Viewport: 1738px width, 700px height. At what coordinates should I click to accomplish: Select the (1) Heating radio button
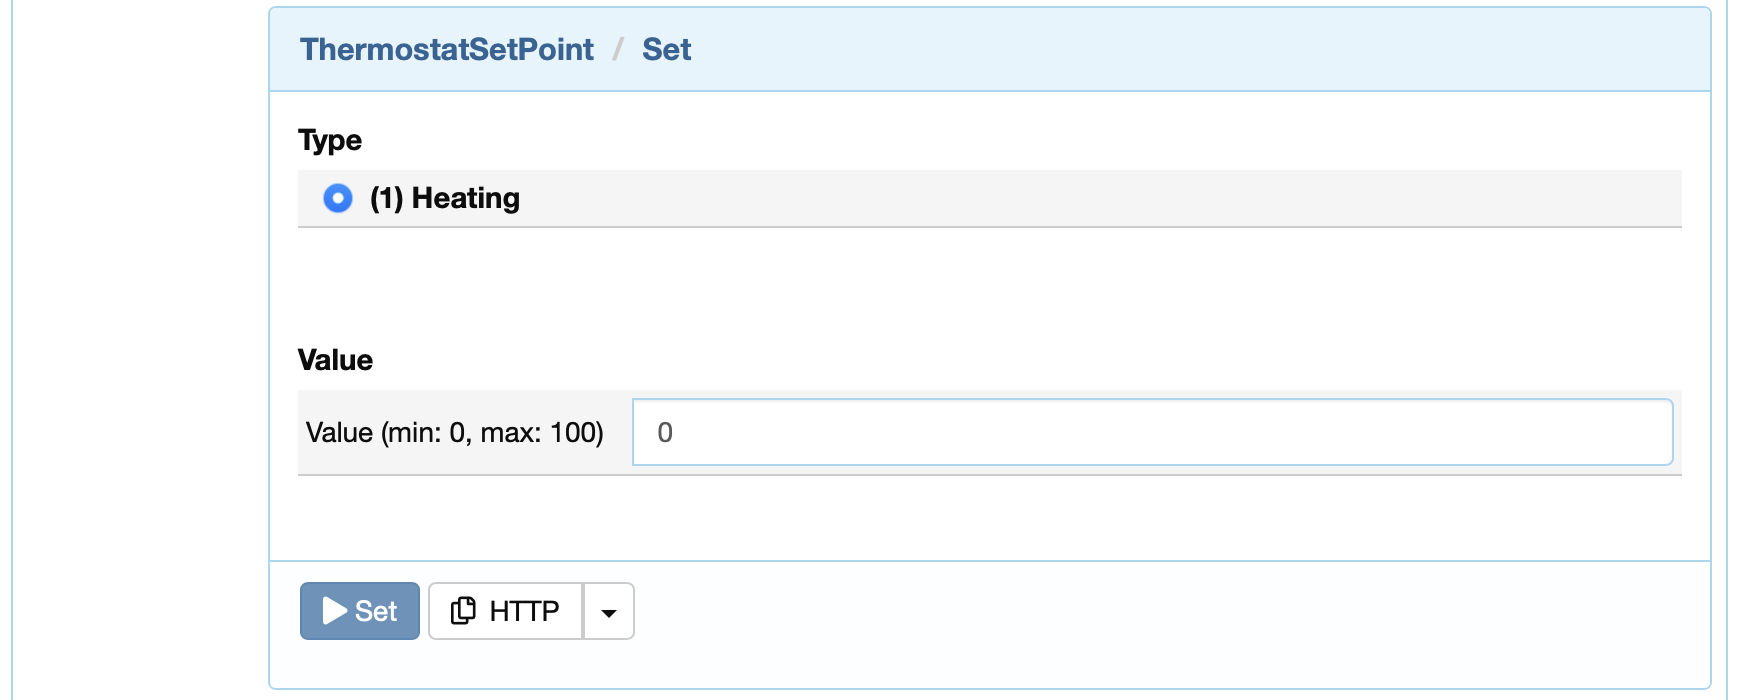338,198
